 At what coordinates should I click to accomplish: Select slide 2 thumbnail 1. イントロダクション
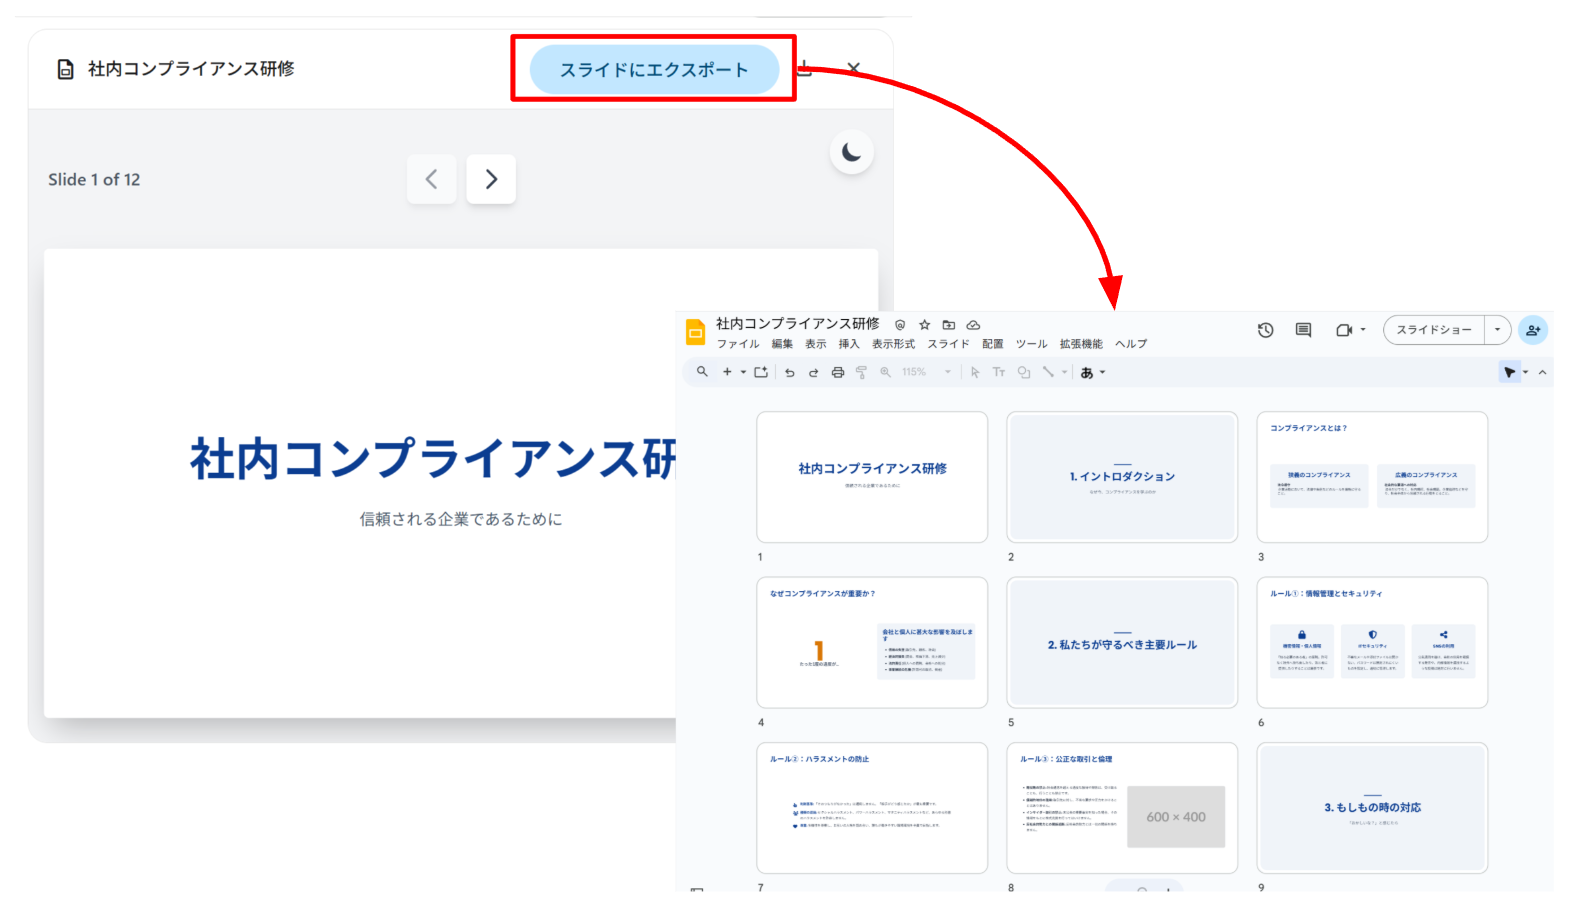click(1122, 477)
